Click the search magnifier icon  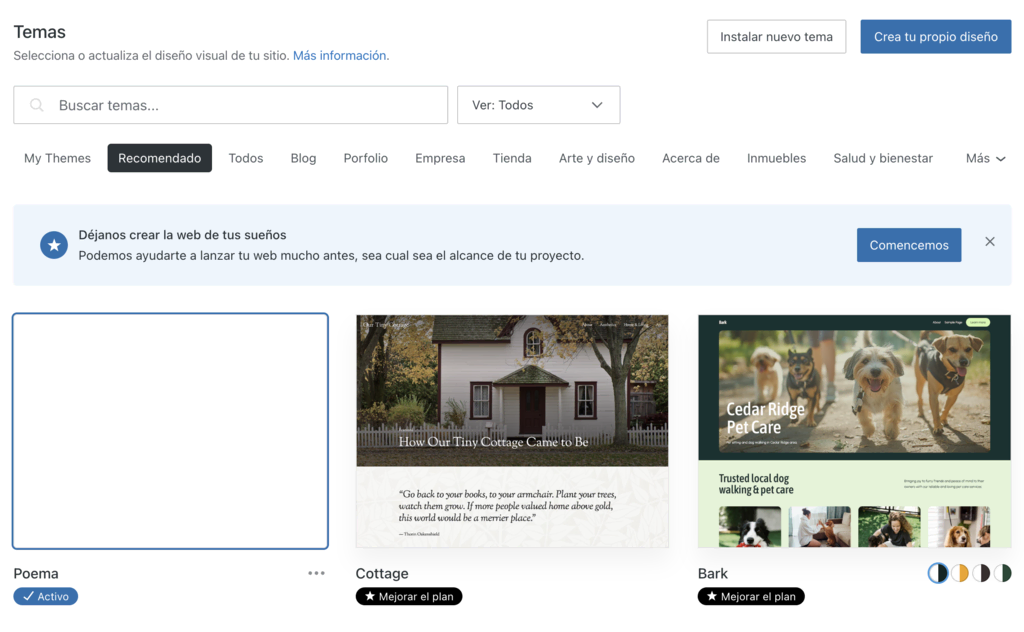[36, 104]
